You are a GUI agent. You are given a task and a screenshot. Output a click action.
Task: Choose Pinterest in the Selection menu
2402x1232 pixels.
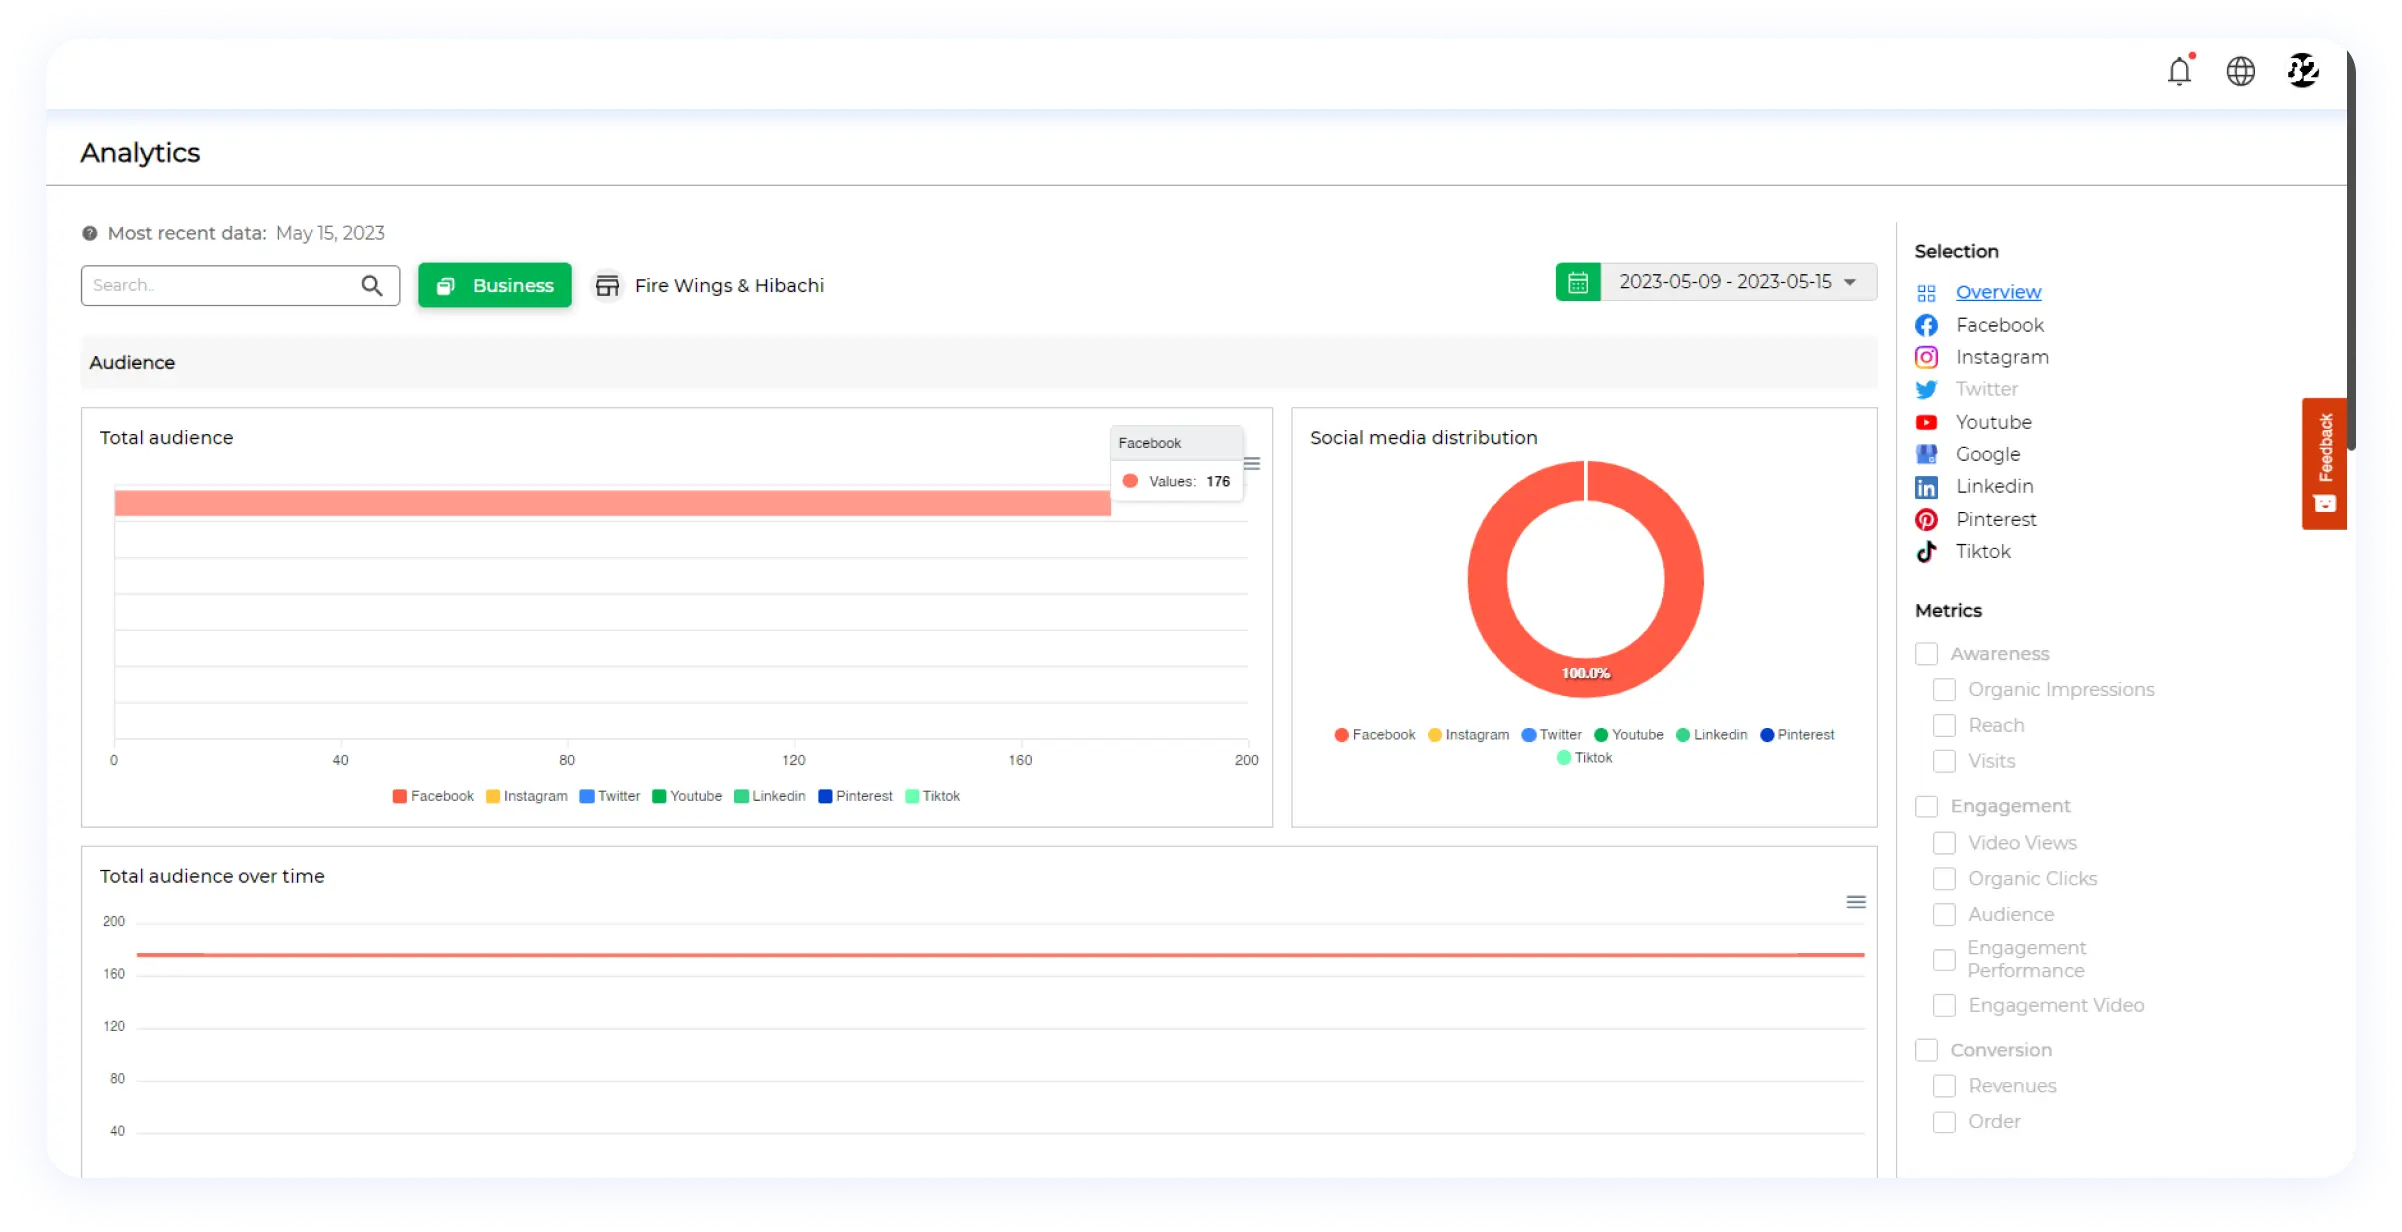pyautogui.click(x=1996, y=520)
